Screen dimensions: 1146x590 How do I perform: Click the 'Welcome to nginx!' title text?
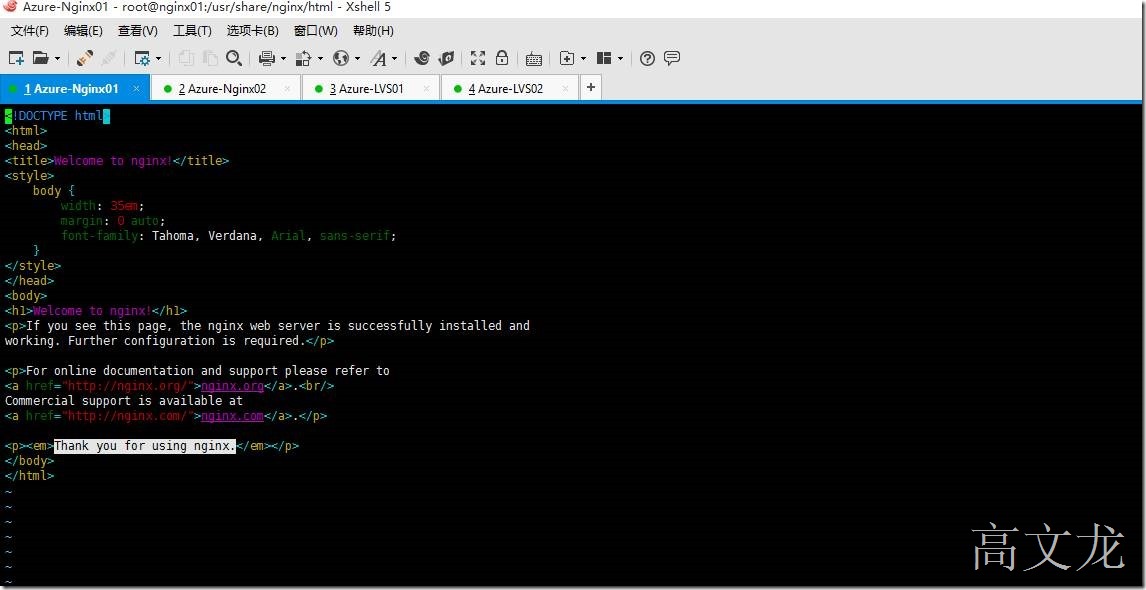pyautogui.click(x=113, y=161)
